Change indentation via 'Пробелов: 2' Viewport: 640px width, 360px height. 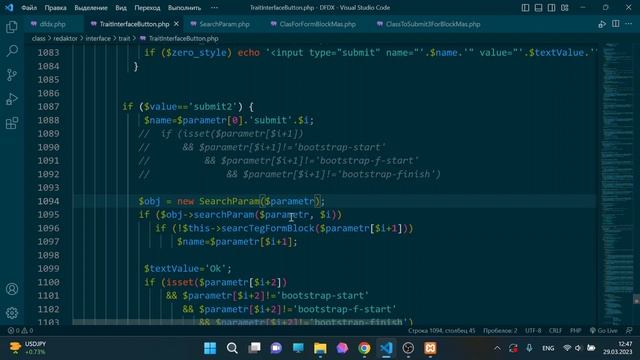click(500, 331)
